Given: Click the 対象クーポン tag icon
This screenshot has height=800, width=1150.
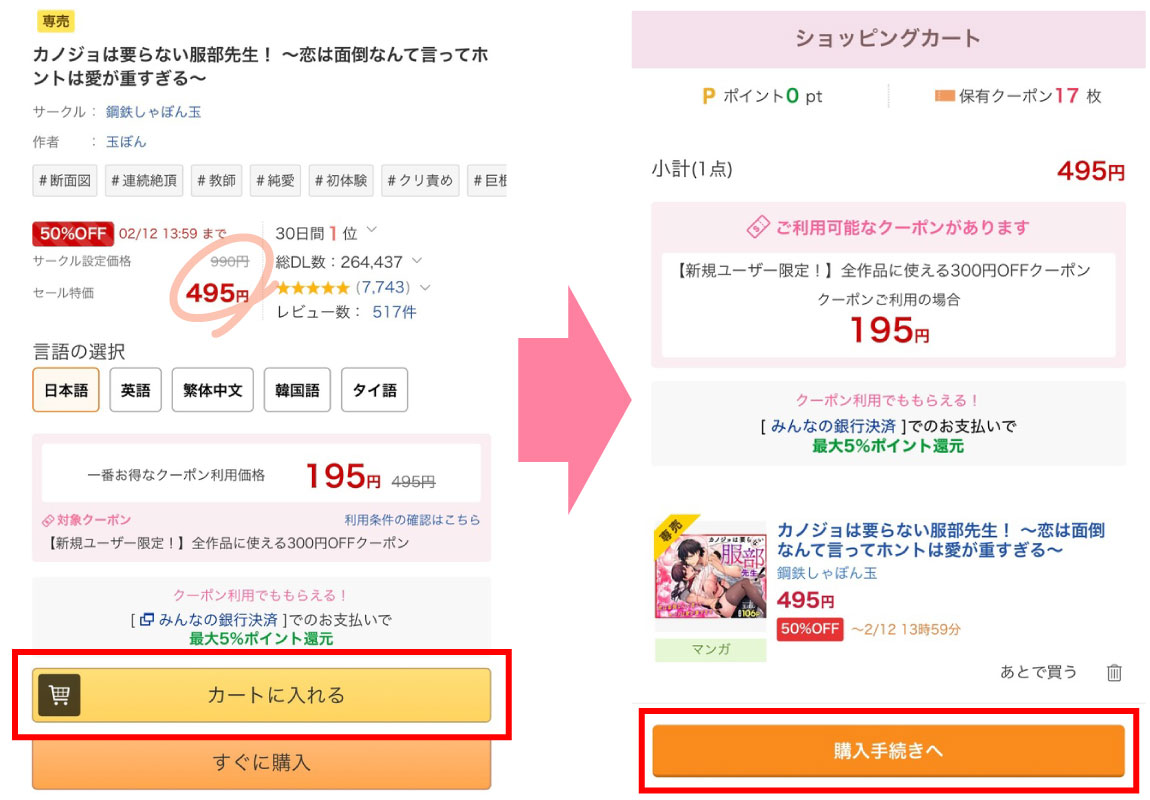Looking at the screenshot, I should [x=47, y=520].
